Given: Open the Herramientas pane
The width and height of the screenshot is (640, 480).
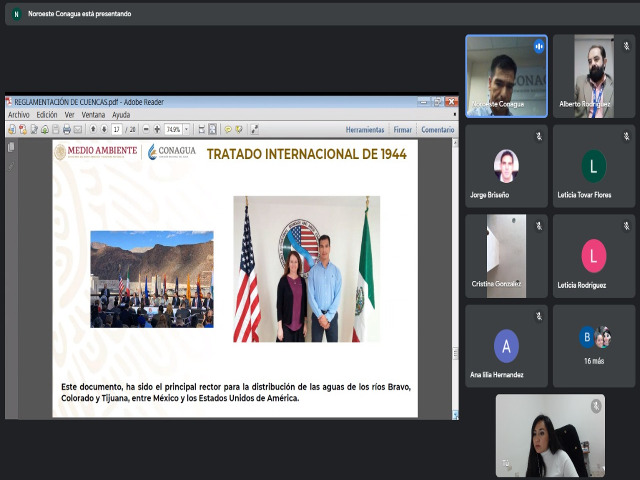Looking at the screenshot, I should click(365, 129).
